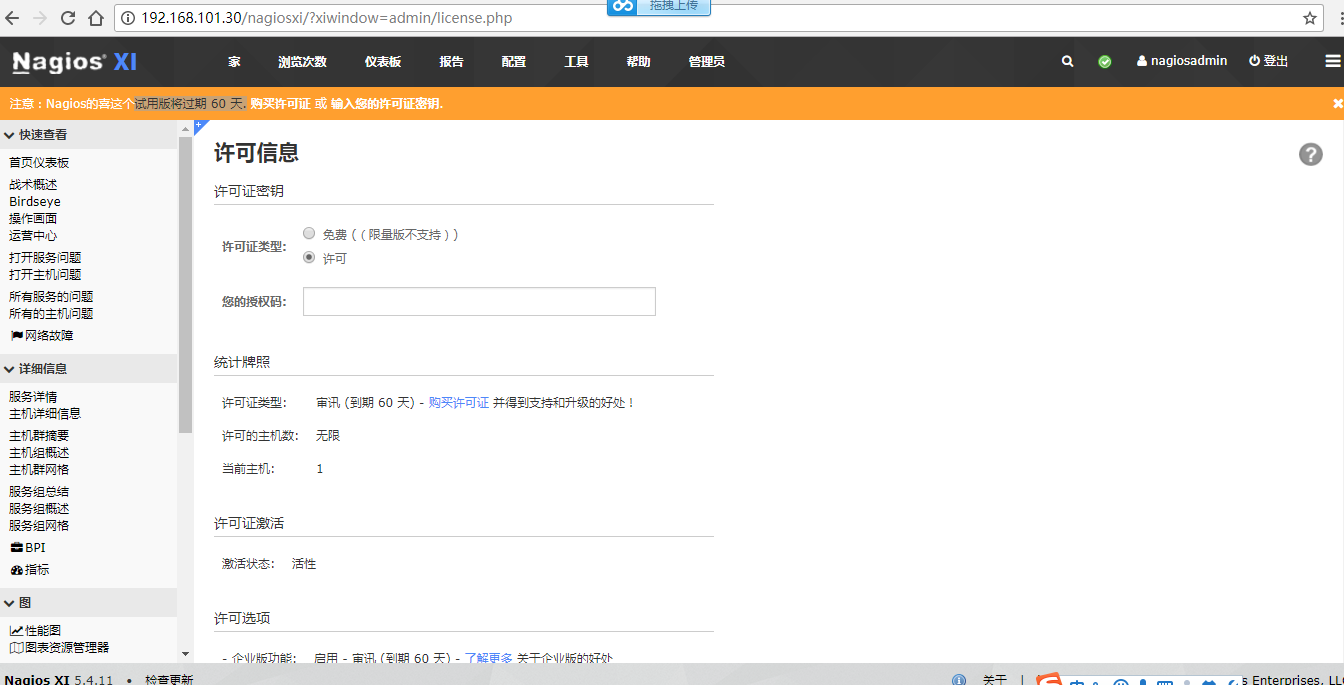Open the 仪表板 menu

pyautogui.click(x=383, y=62)
